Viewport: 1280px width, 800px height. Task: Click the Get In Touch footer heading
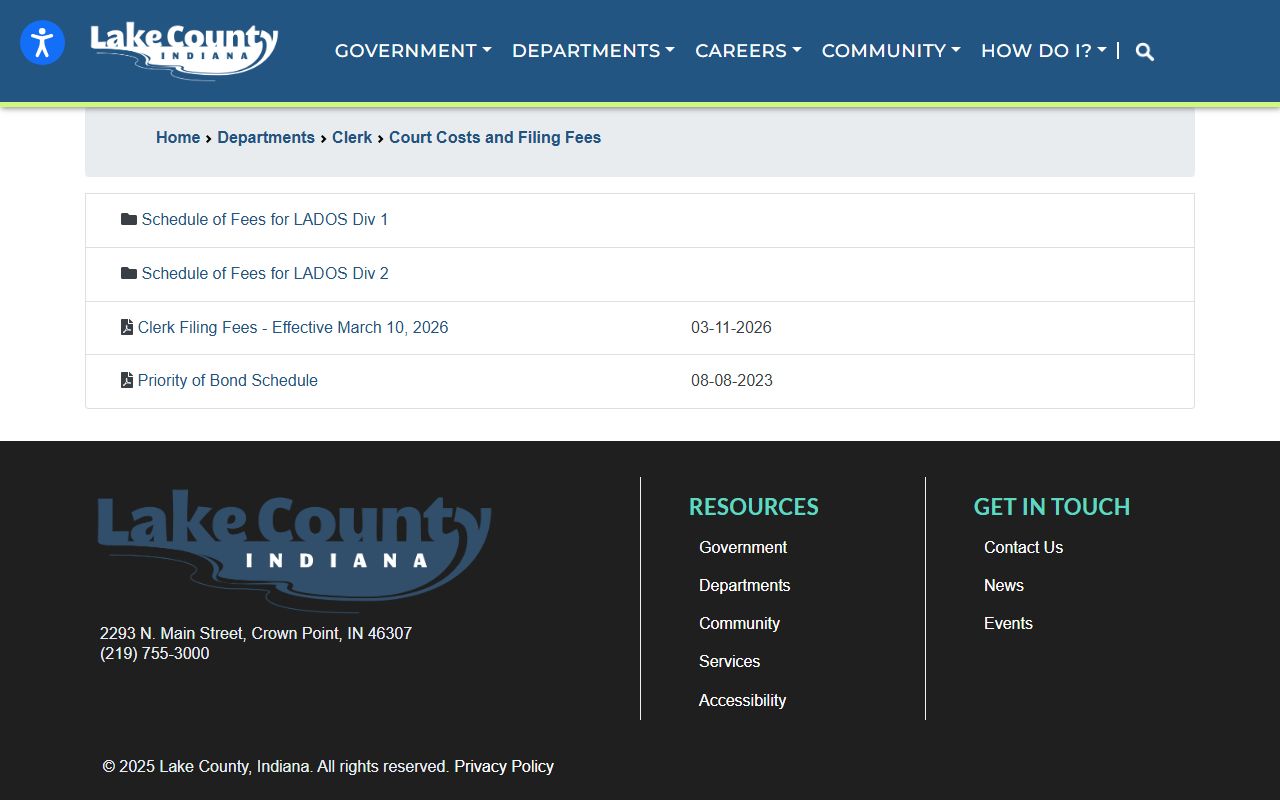coord(1052,507)
